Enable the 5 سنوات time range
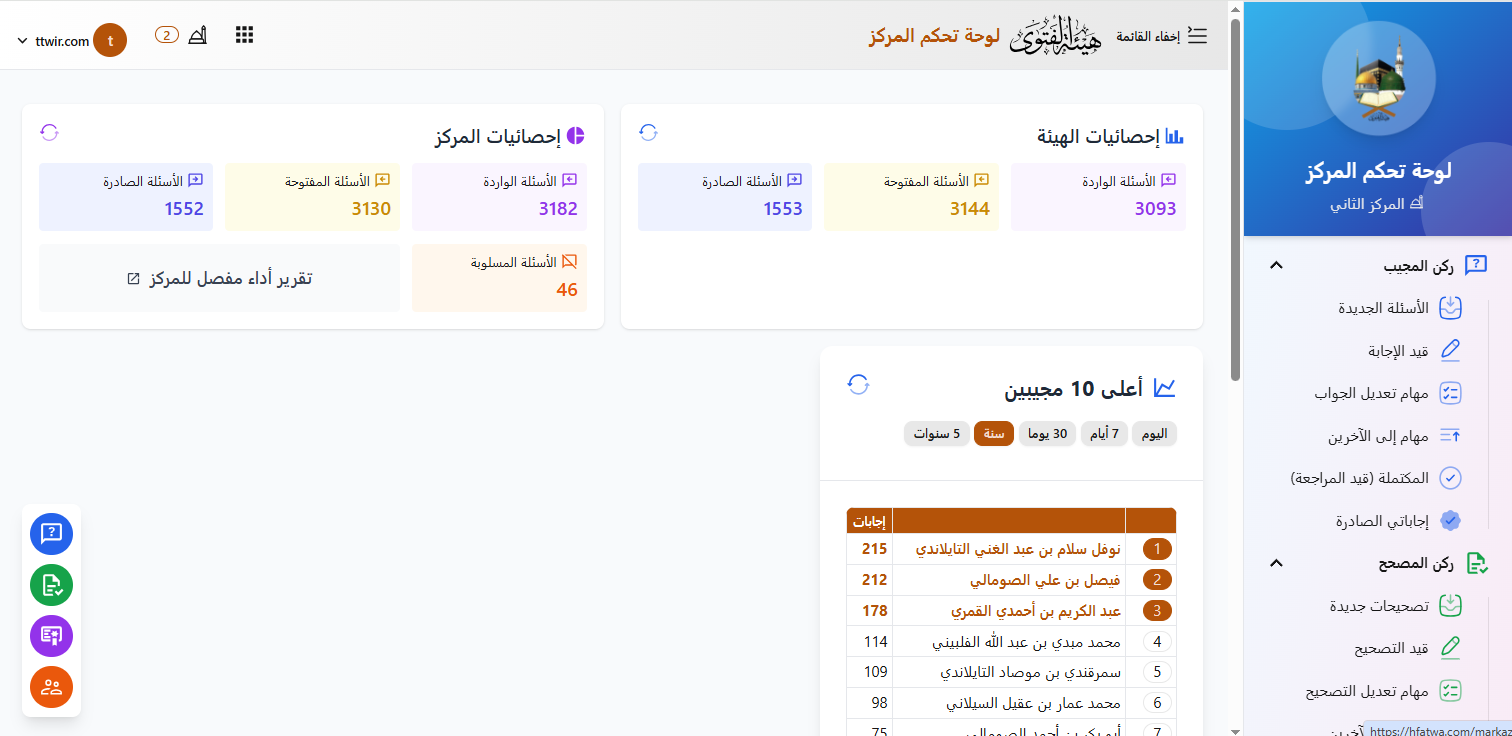 937,433
